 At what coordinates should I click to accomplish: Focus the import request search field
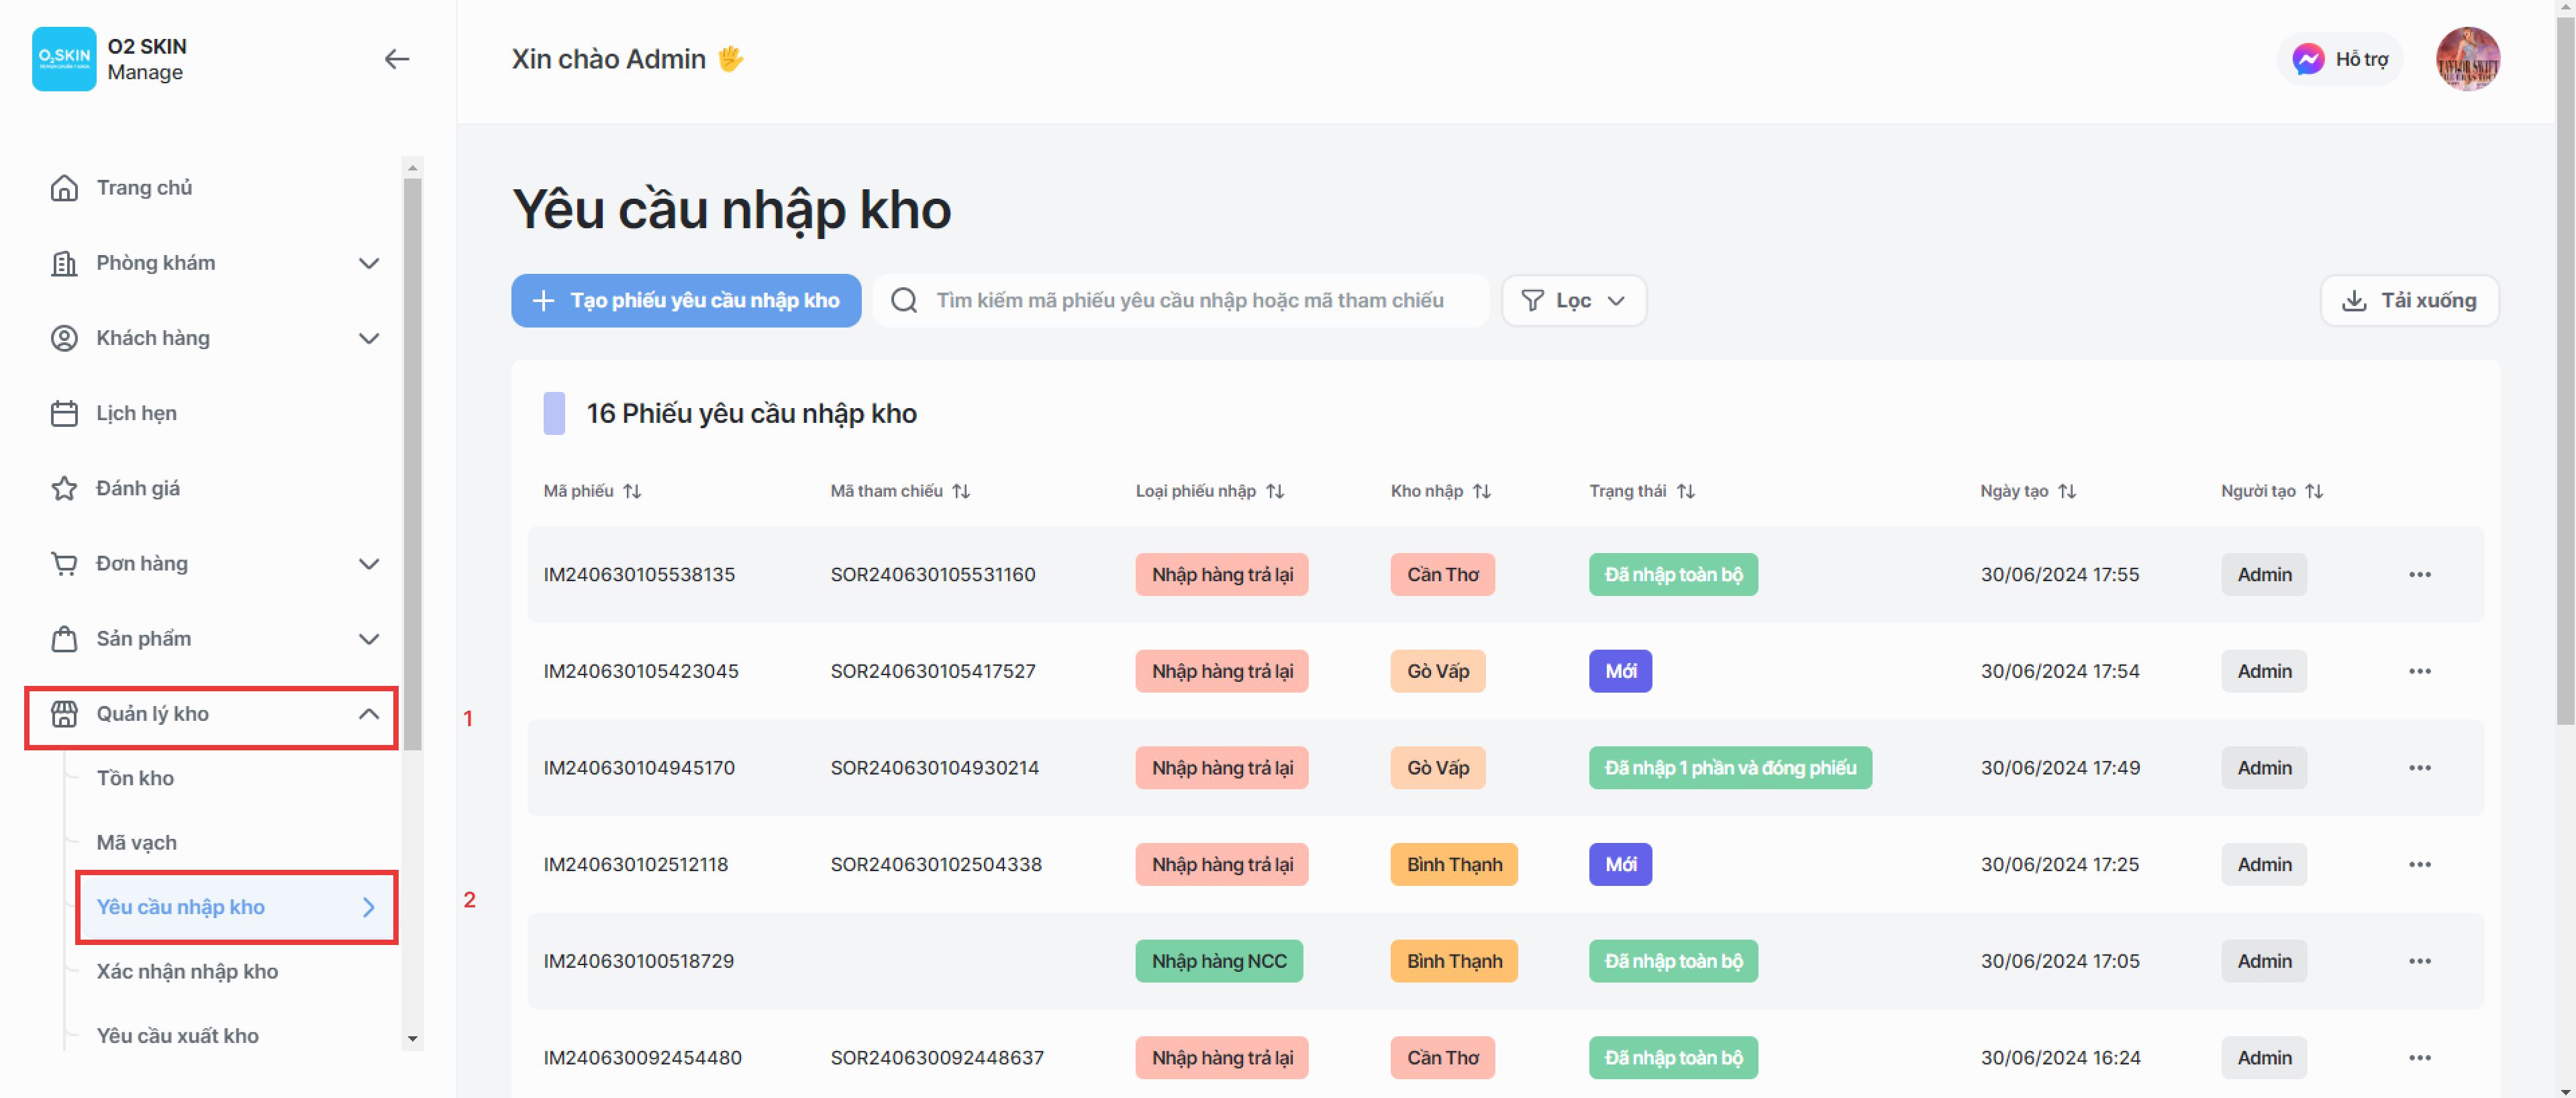point(1190,301)
